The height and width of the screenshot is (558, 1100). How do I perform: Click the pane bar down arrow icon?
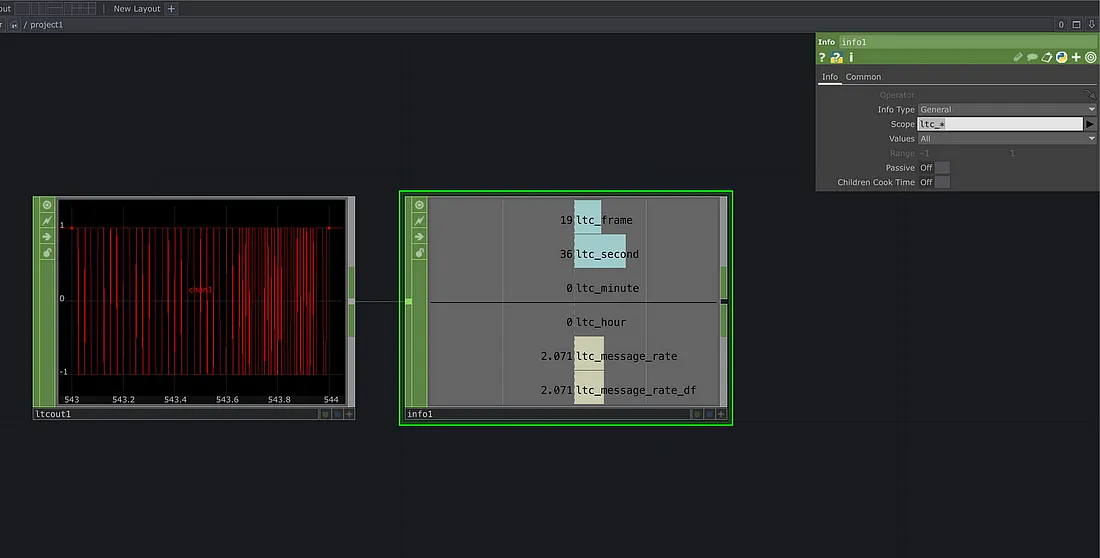click(1092, 25)
